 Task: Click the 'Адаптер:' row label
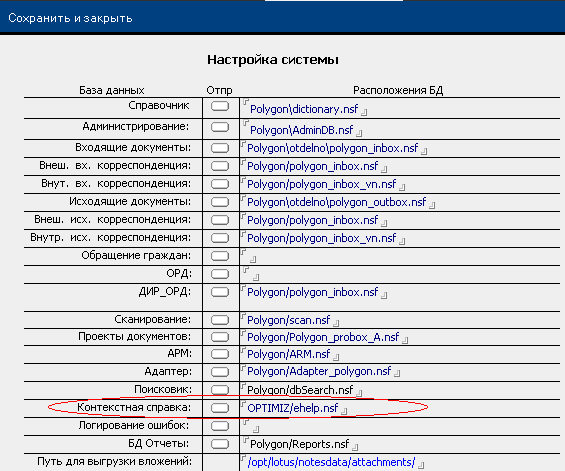(168, 371)
